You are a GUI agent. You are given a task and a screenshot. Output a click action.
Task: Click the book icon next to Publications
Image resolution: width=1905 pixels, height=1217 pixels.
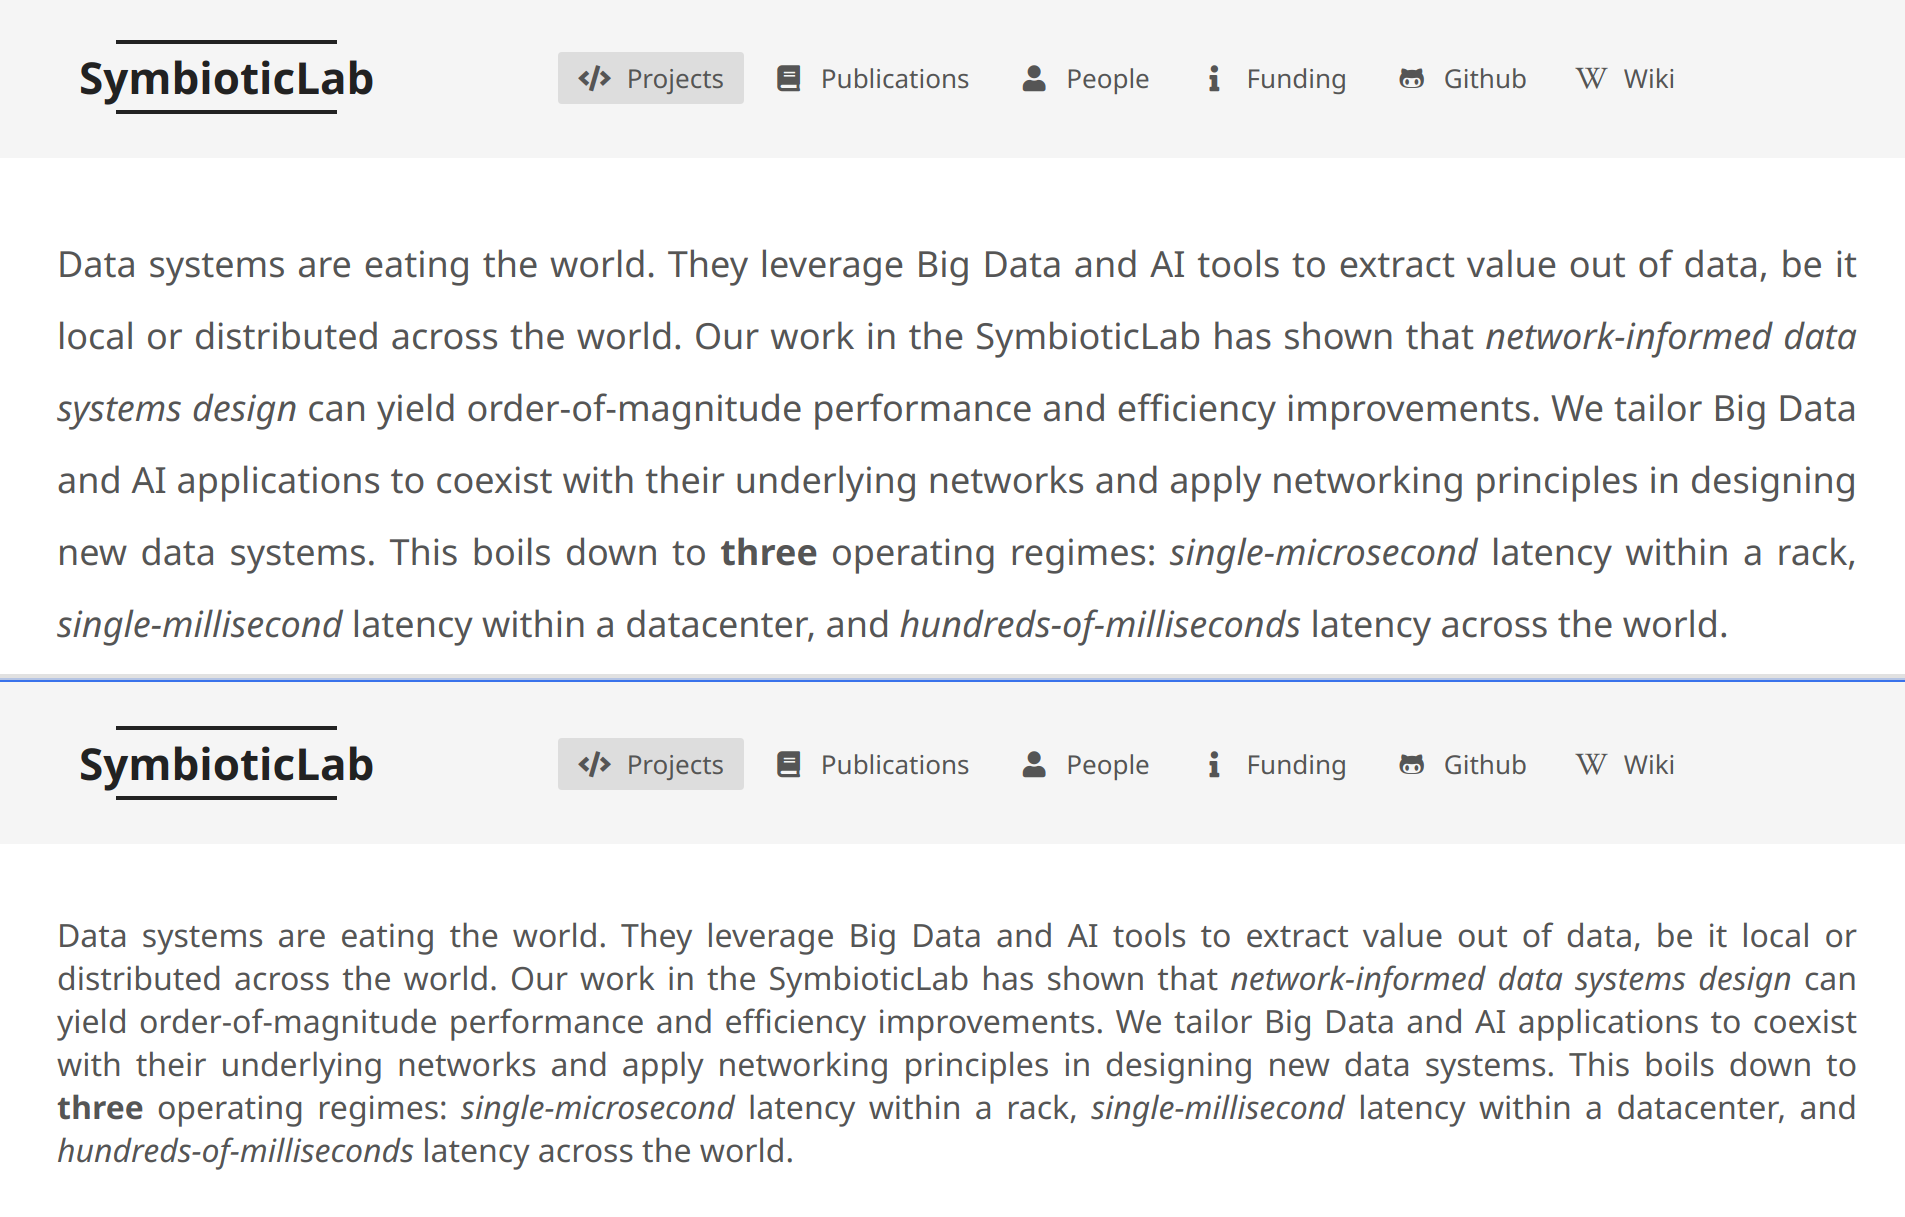(789, 77)
